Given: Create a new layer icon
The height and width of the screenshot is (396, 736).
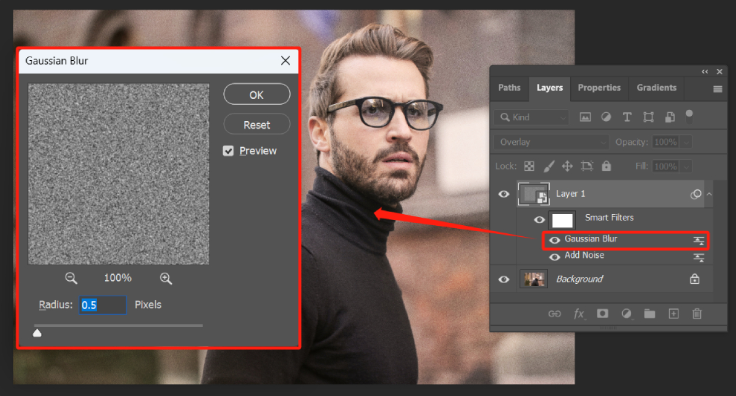Looking at the screenshot, I should tap(674, 314).
